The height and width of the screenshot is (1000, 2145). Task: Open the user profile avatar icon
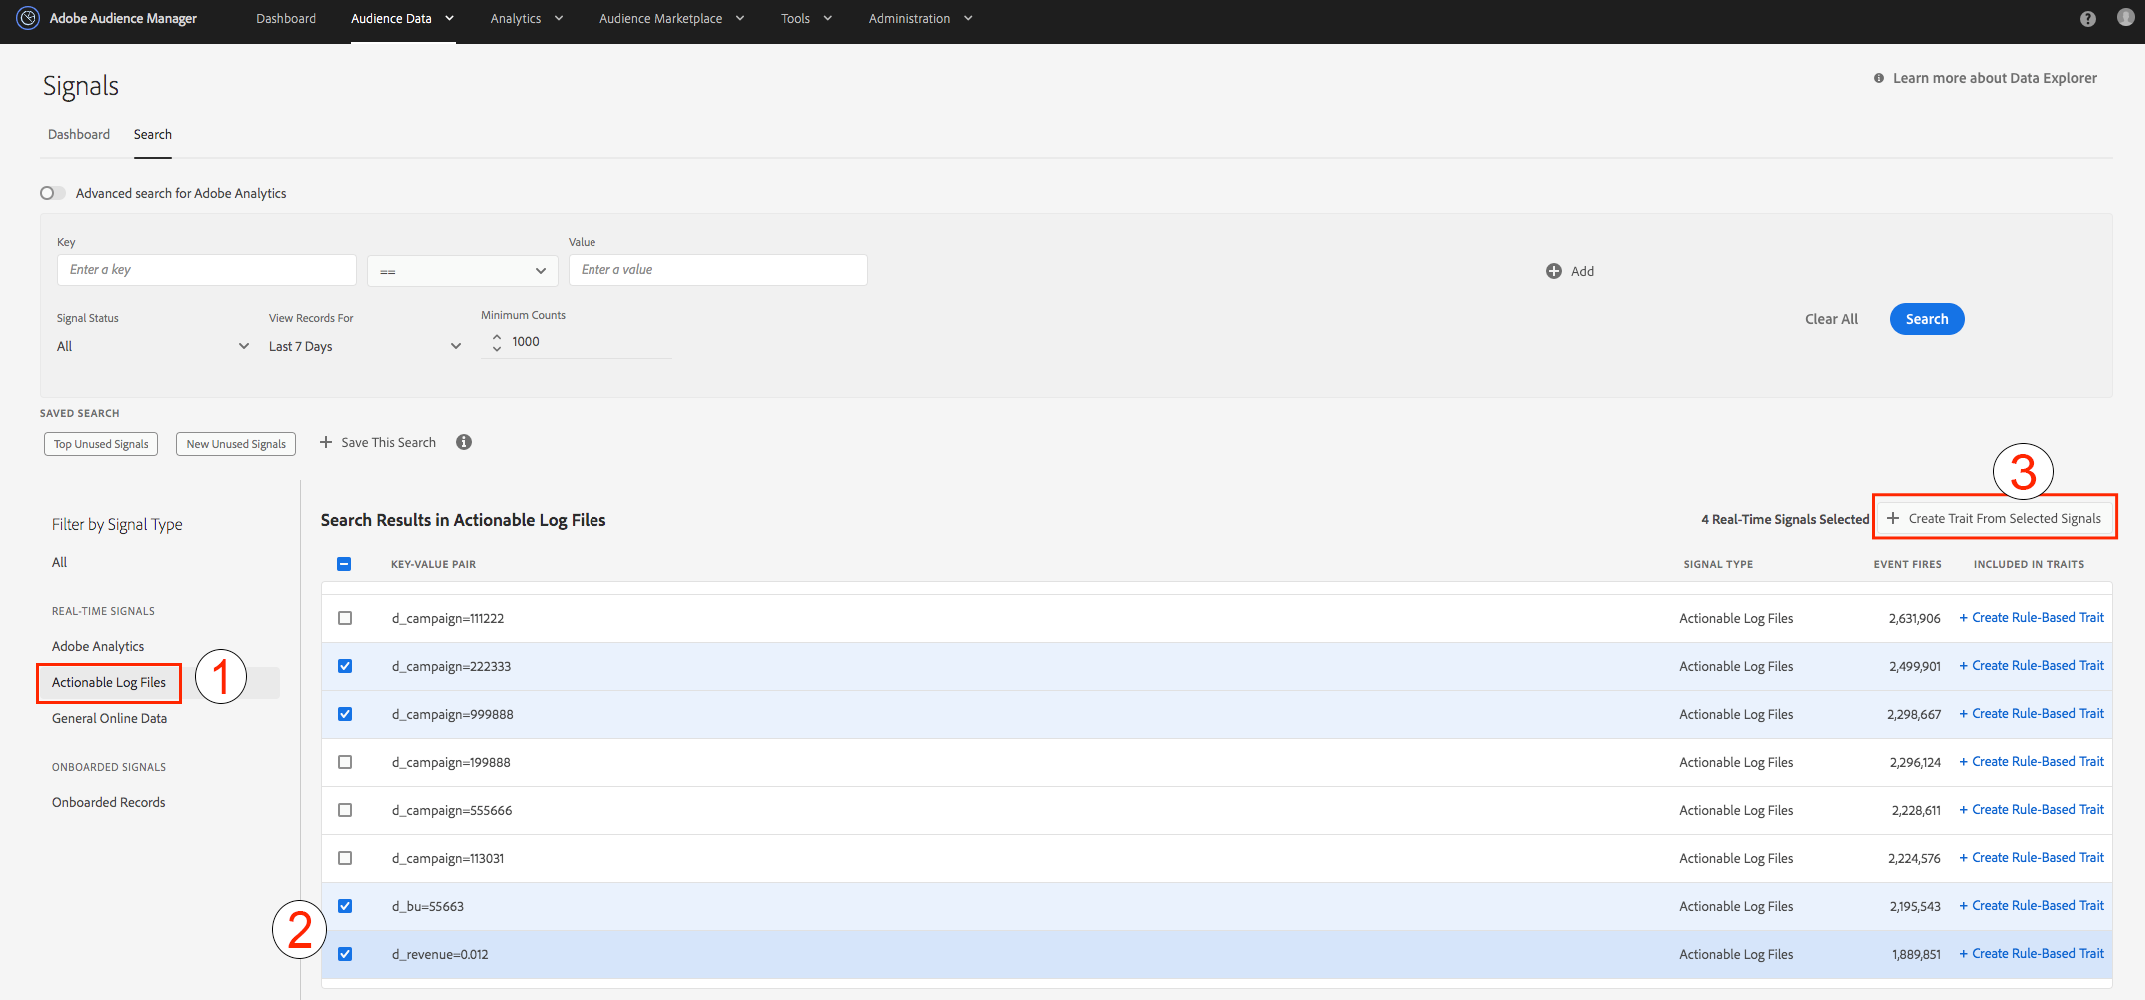(2126, 18)
